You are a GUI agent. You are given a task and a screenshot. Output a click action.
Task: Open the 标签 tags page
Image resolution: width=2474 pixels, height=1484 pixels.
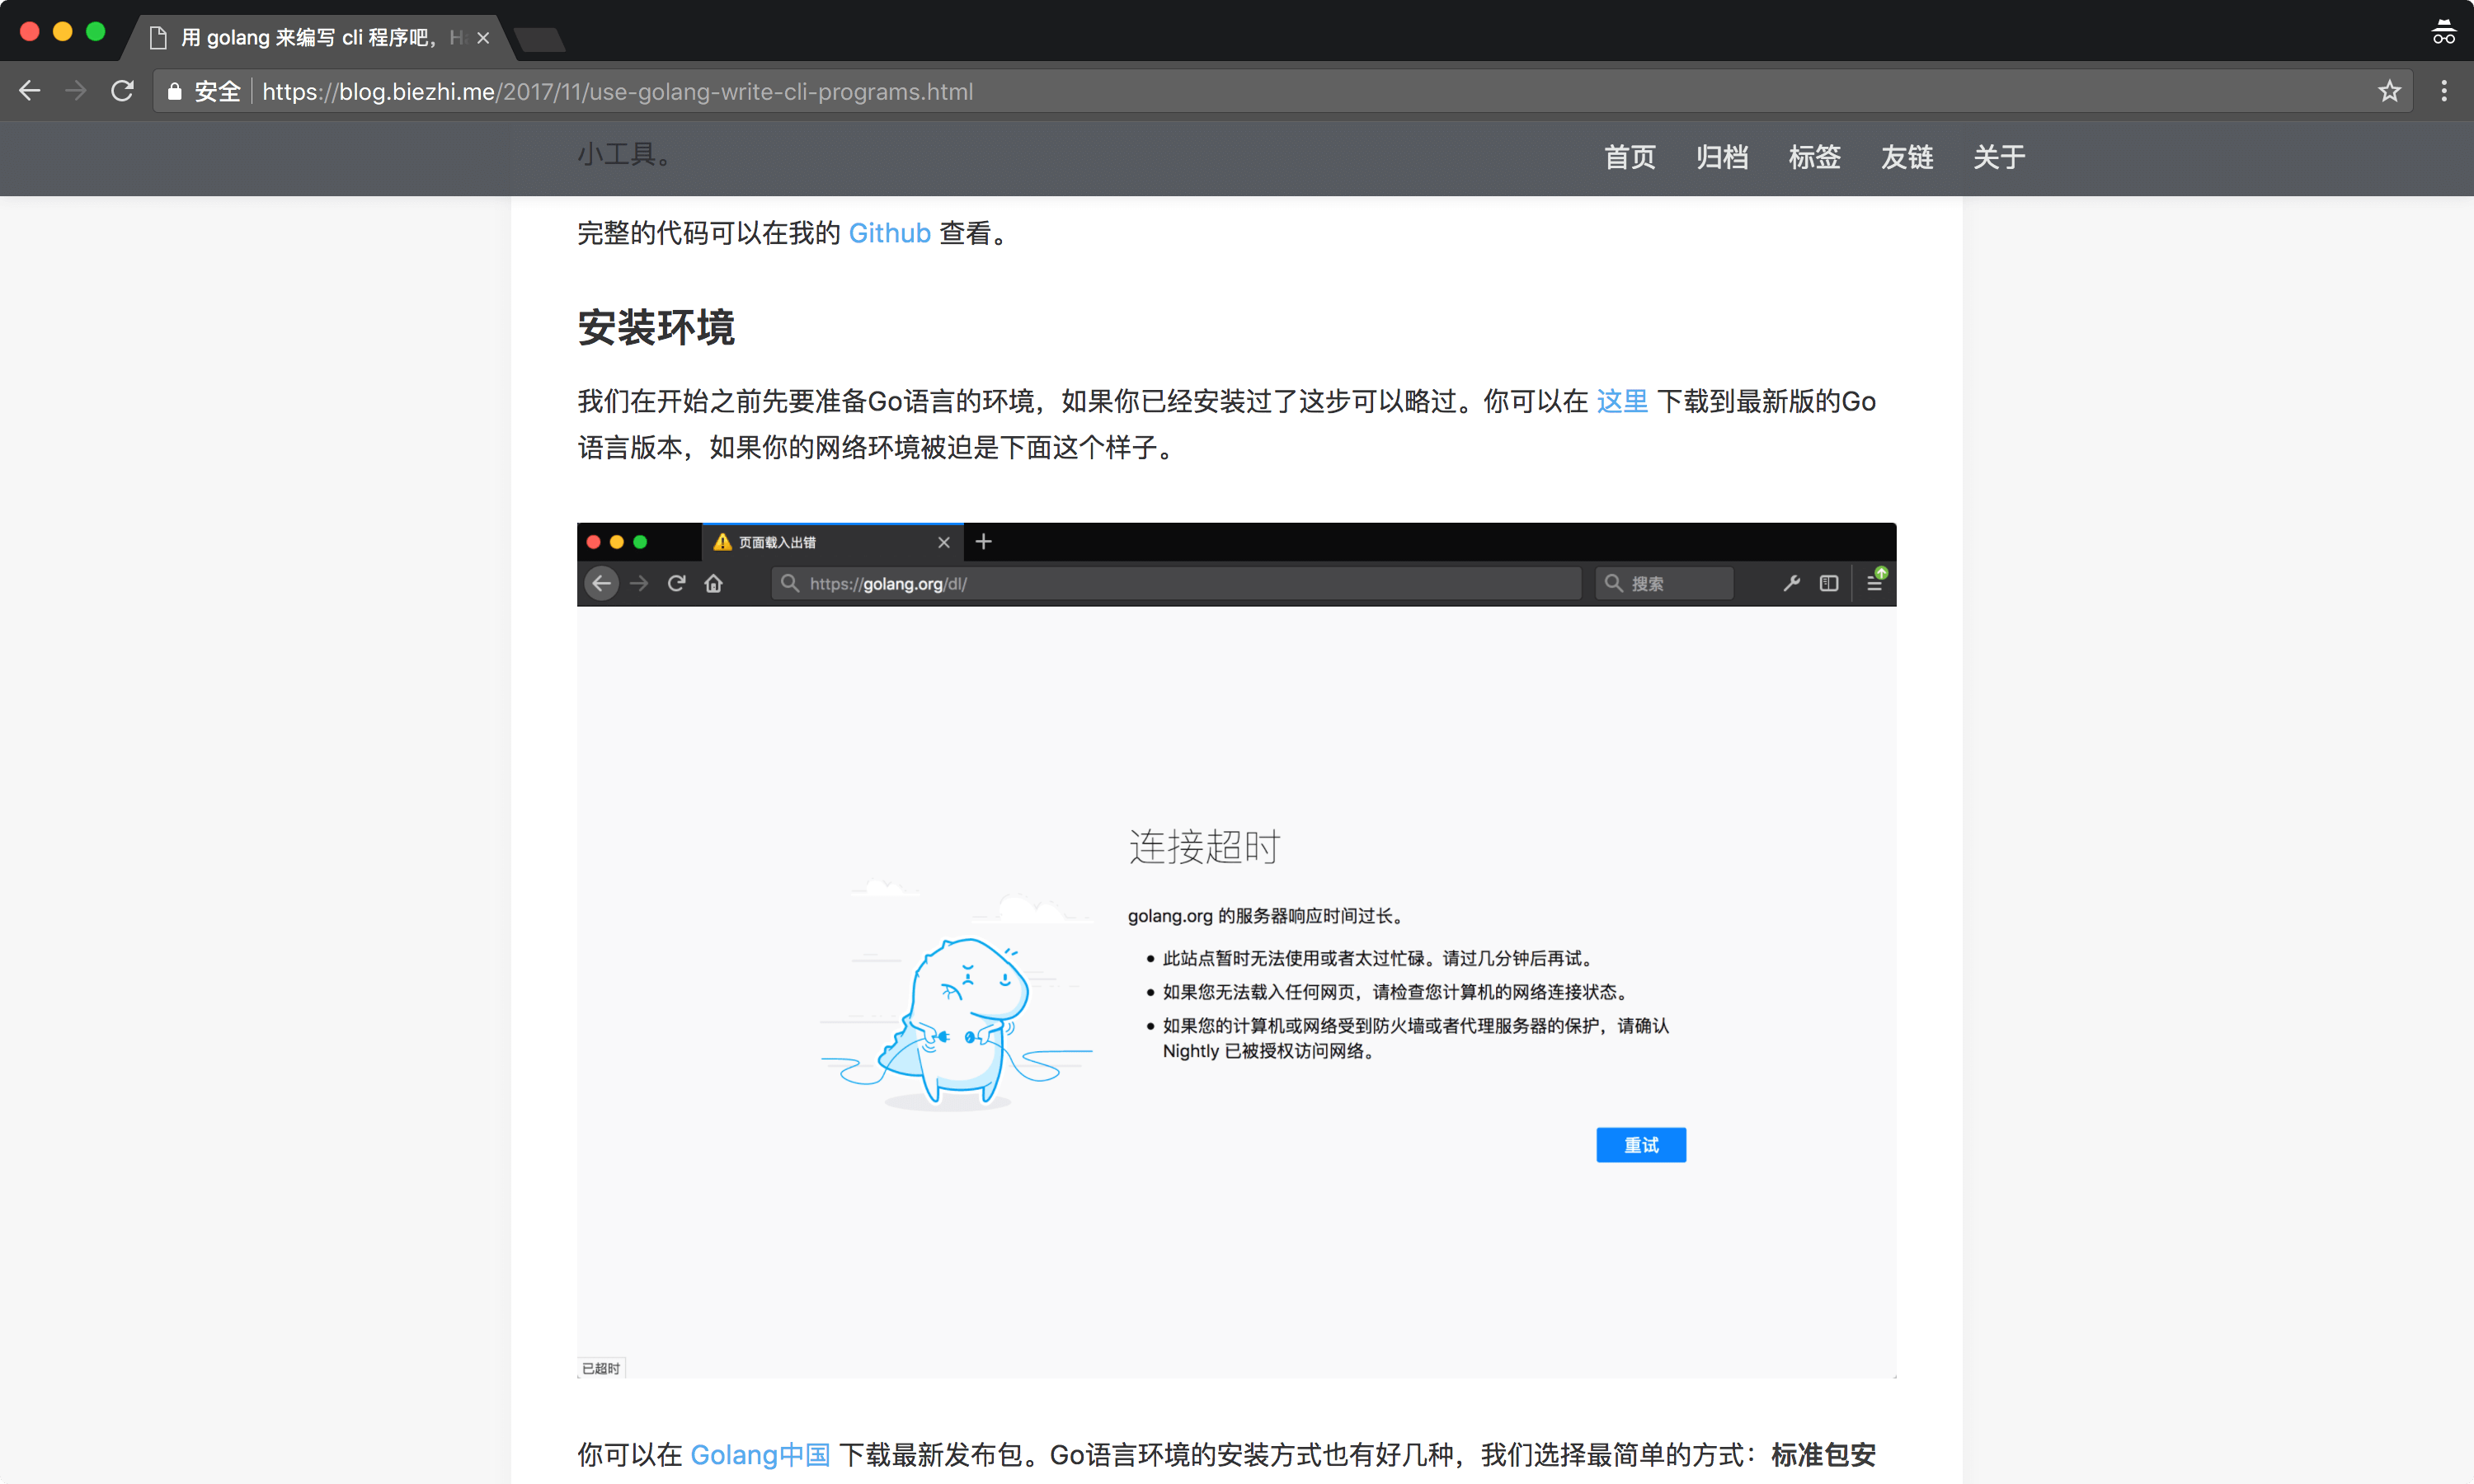point(1814,157)
